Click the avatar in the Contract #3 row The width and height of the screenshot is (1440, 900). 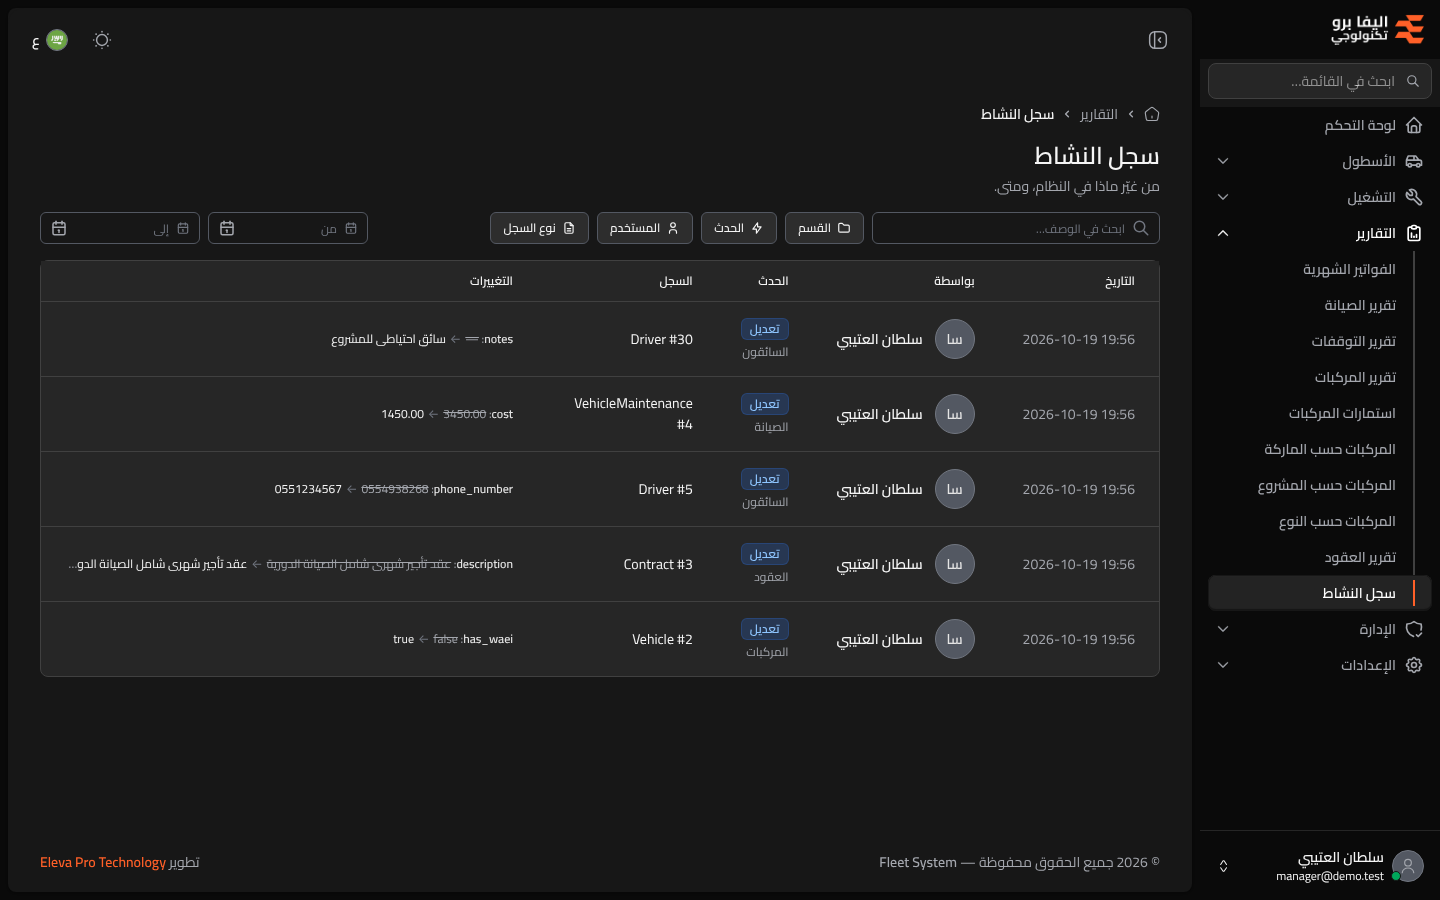point(955,564)
